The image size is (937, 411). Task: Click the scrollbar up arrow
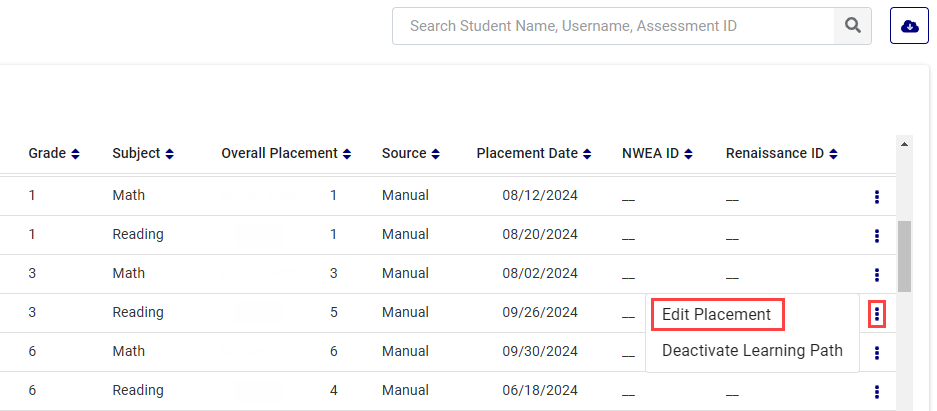coord(905,145)
